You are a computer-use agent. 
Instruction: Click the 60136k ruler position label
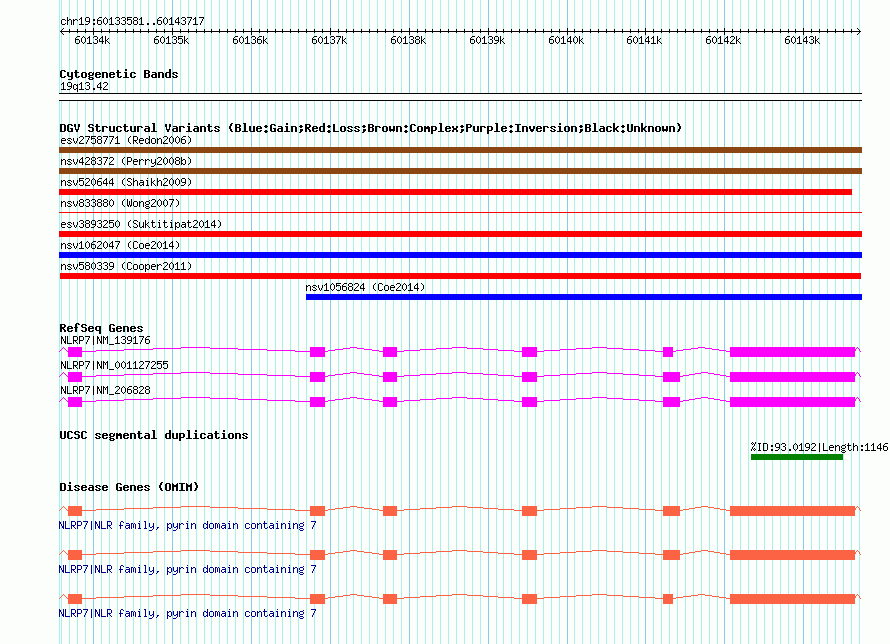(250, 40)
